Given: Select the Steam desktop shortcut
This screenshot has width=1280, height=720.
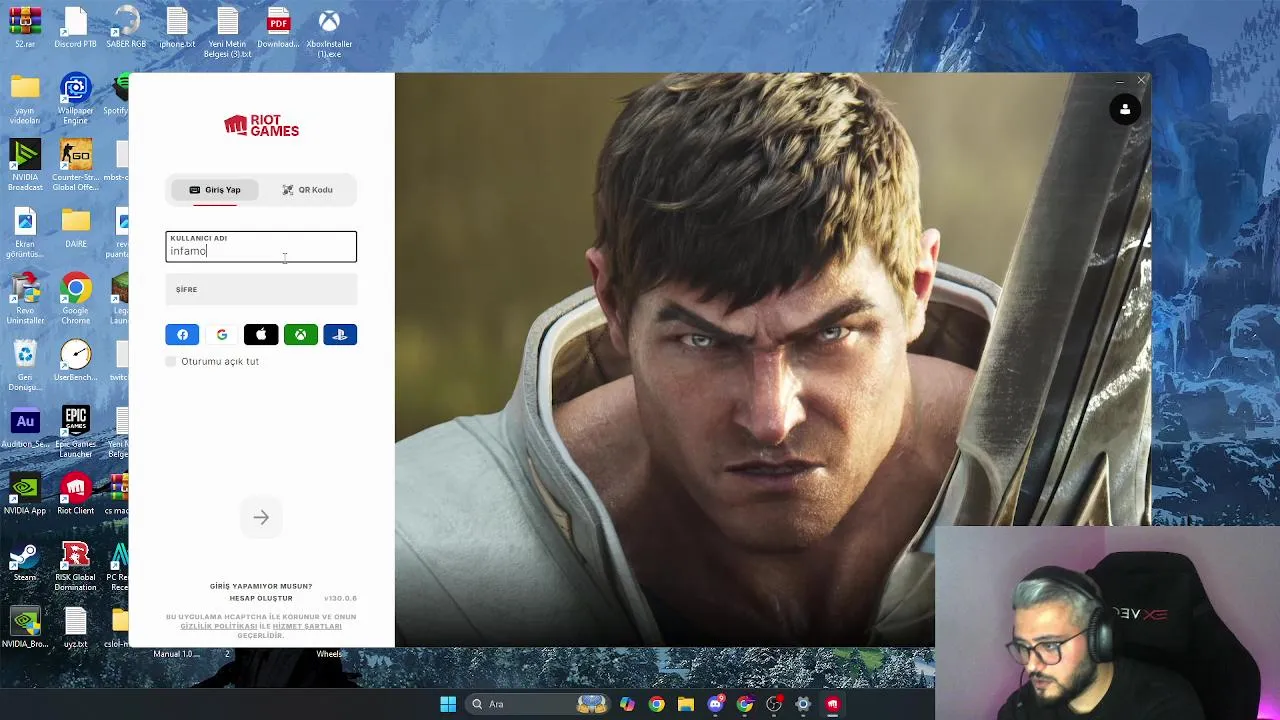Looking at the screenshot, I should coord(25,562).
